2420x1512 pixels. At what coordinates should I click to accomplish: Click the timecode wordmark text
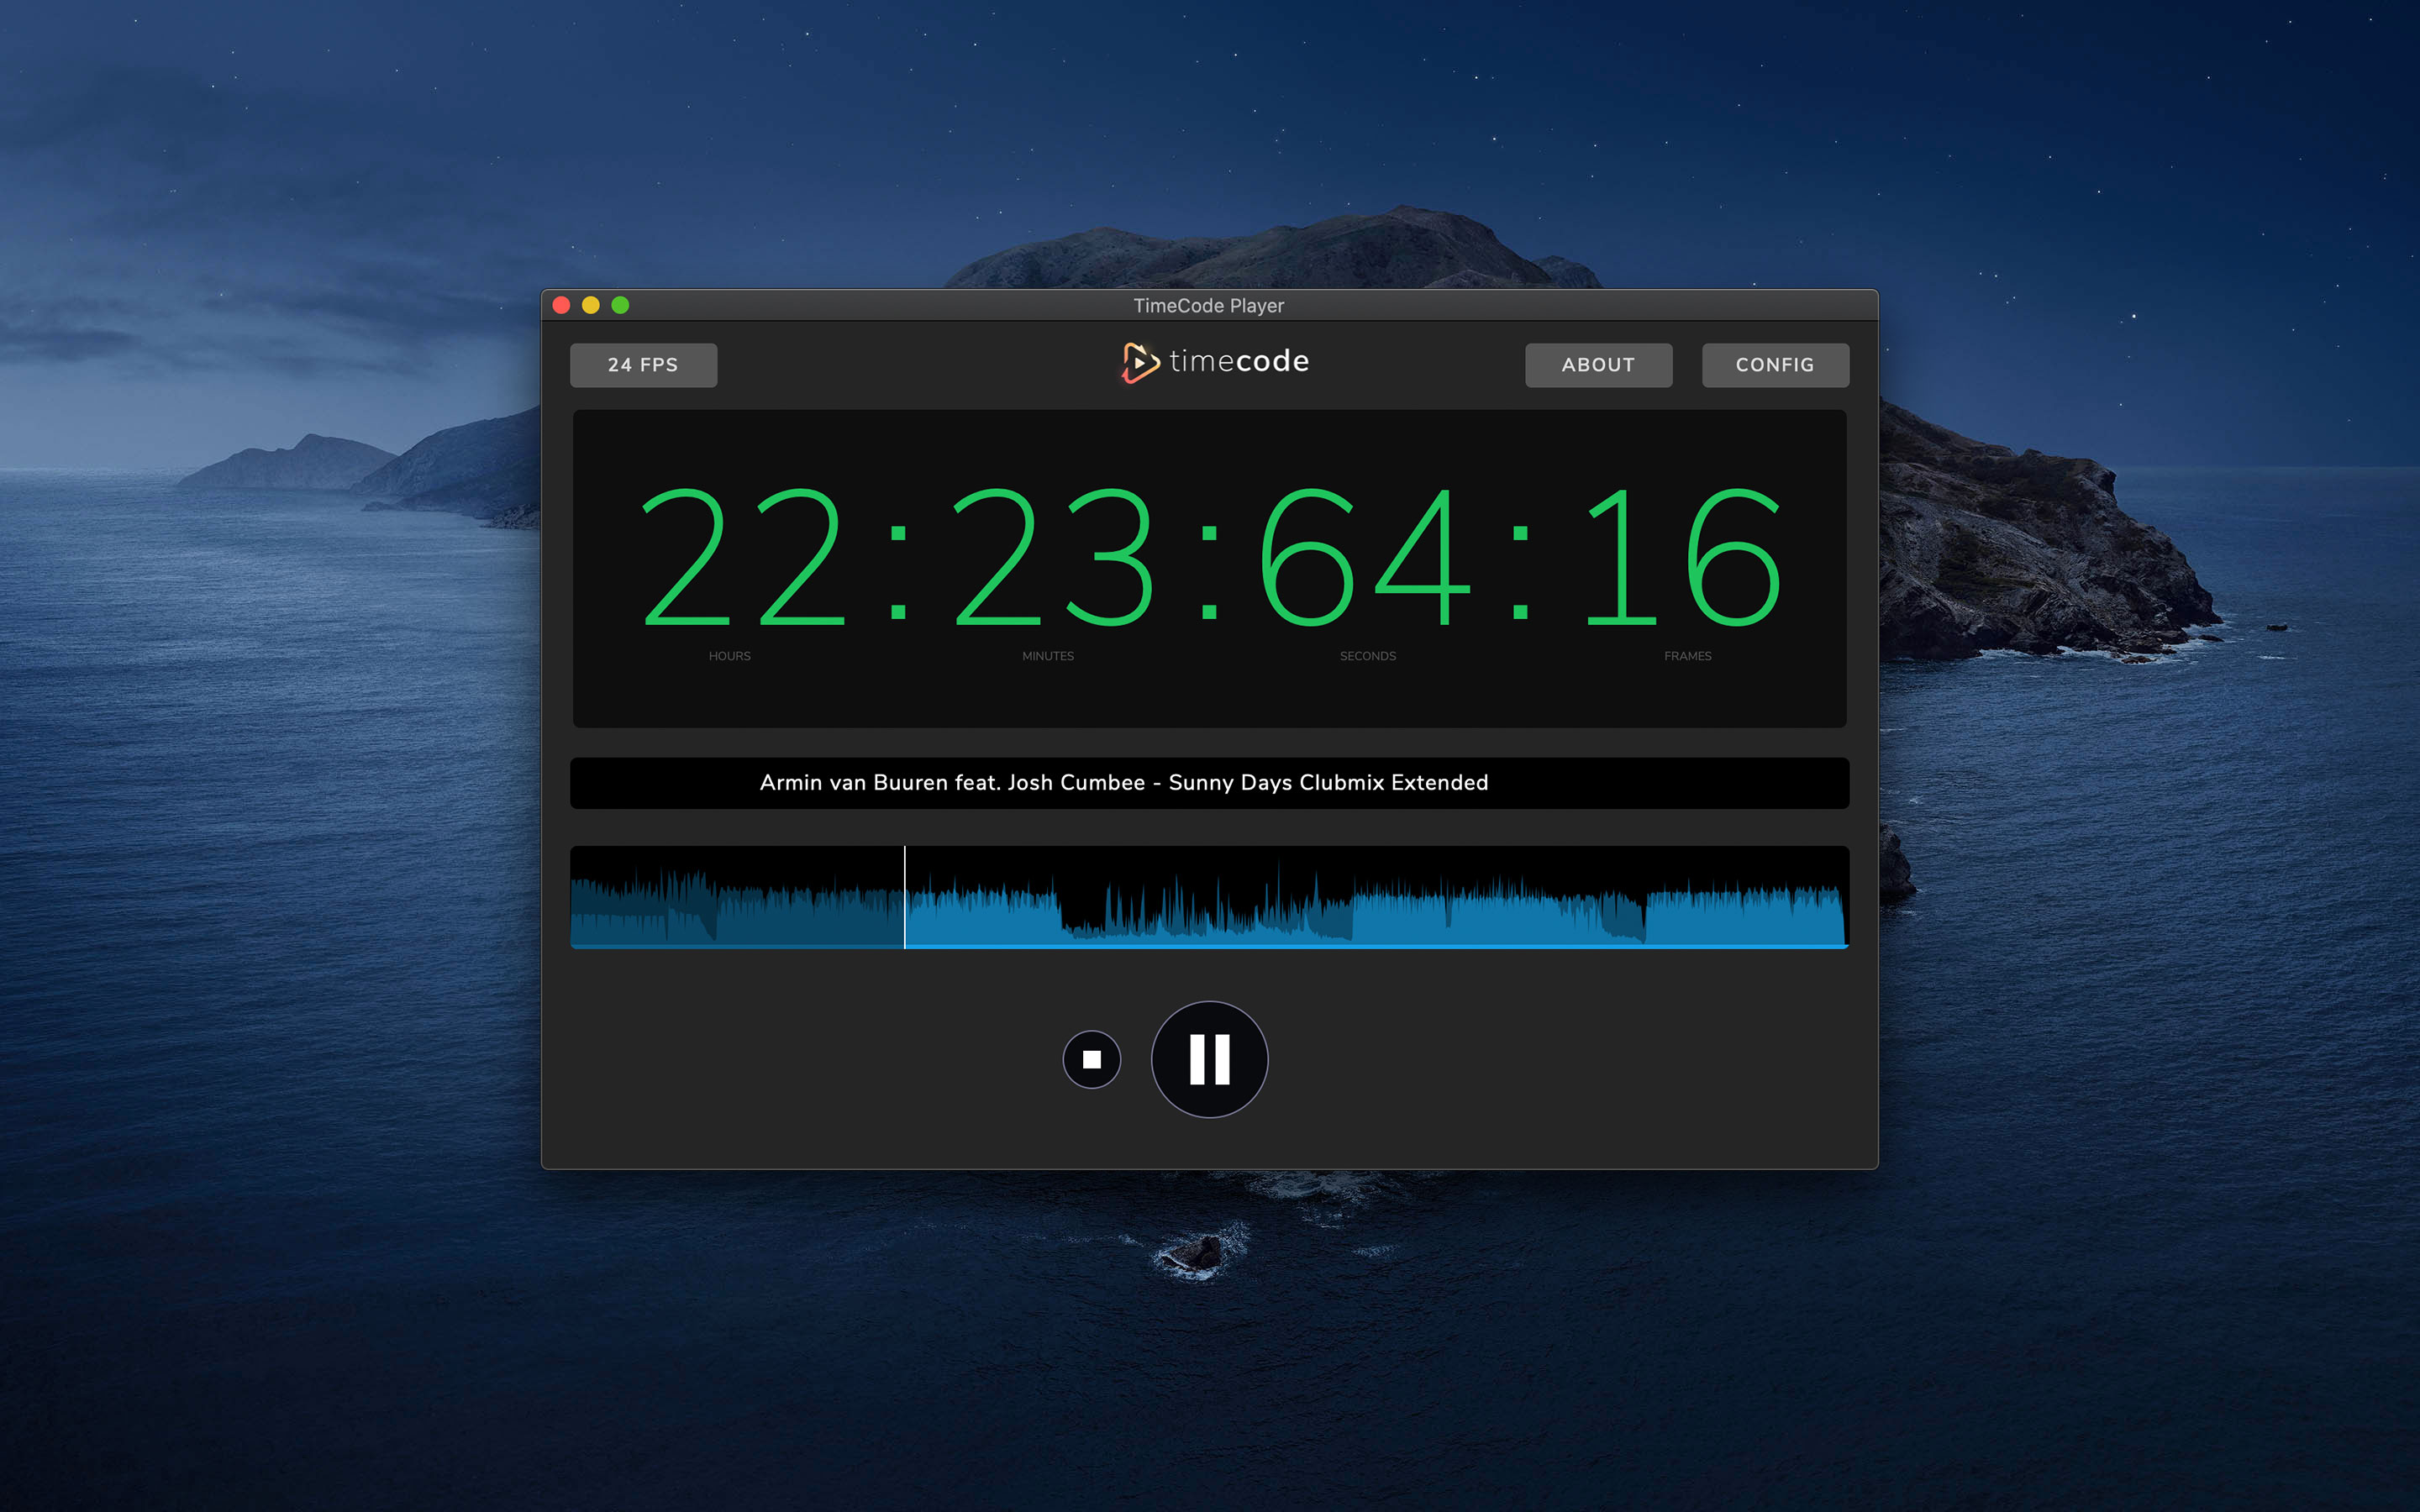point(1239,361)
